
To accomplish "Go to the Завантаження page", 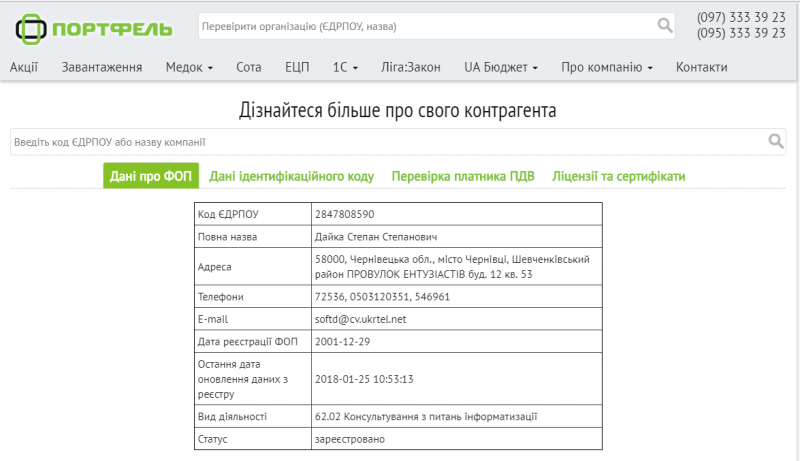I will tap(101, 67).
